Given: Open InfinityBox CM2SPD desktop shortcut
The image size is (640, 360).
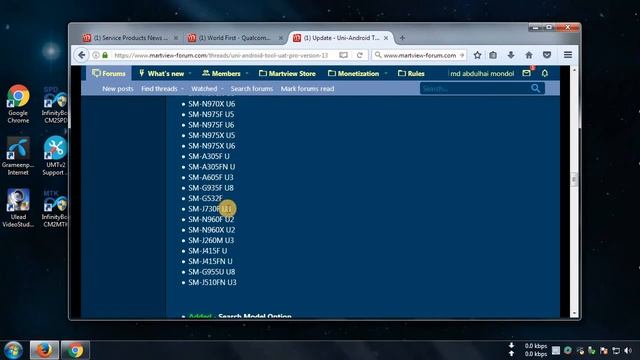Looking at the screenshot, I should (55, 104).
